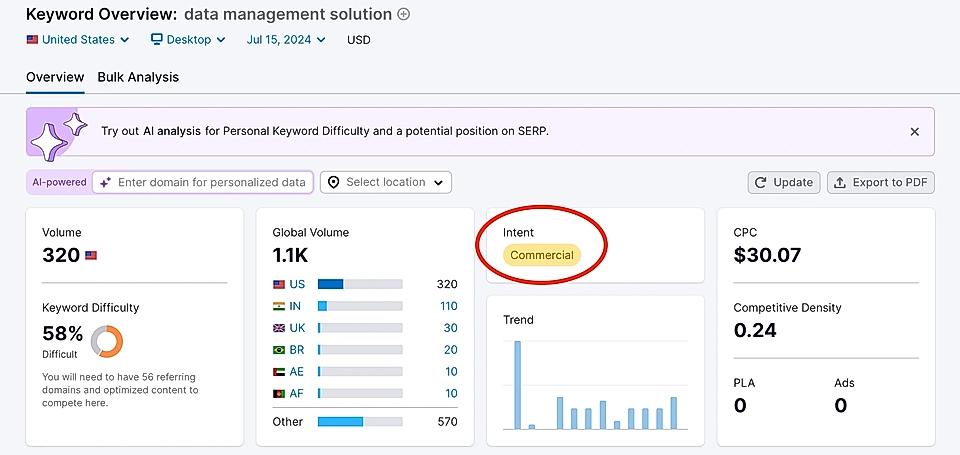The image size is (960, 455).
Task: Click the Brazil flag icon
Action: pos(279,350)
